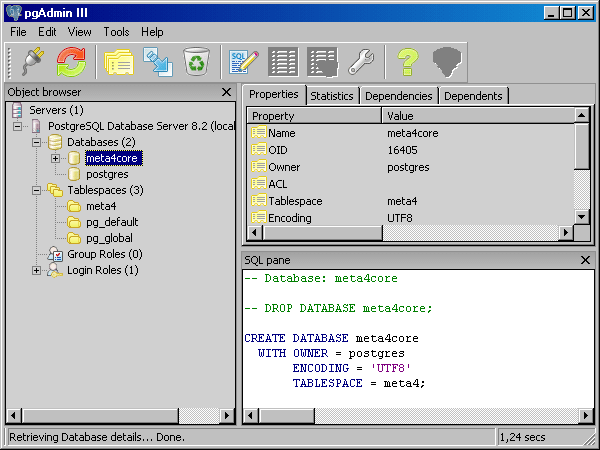This screenshot has width=600, height=450.
Task: Select the Servers (1) root icon
Action: pos(17,110)
